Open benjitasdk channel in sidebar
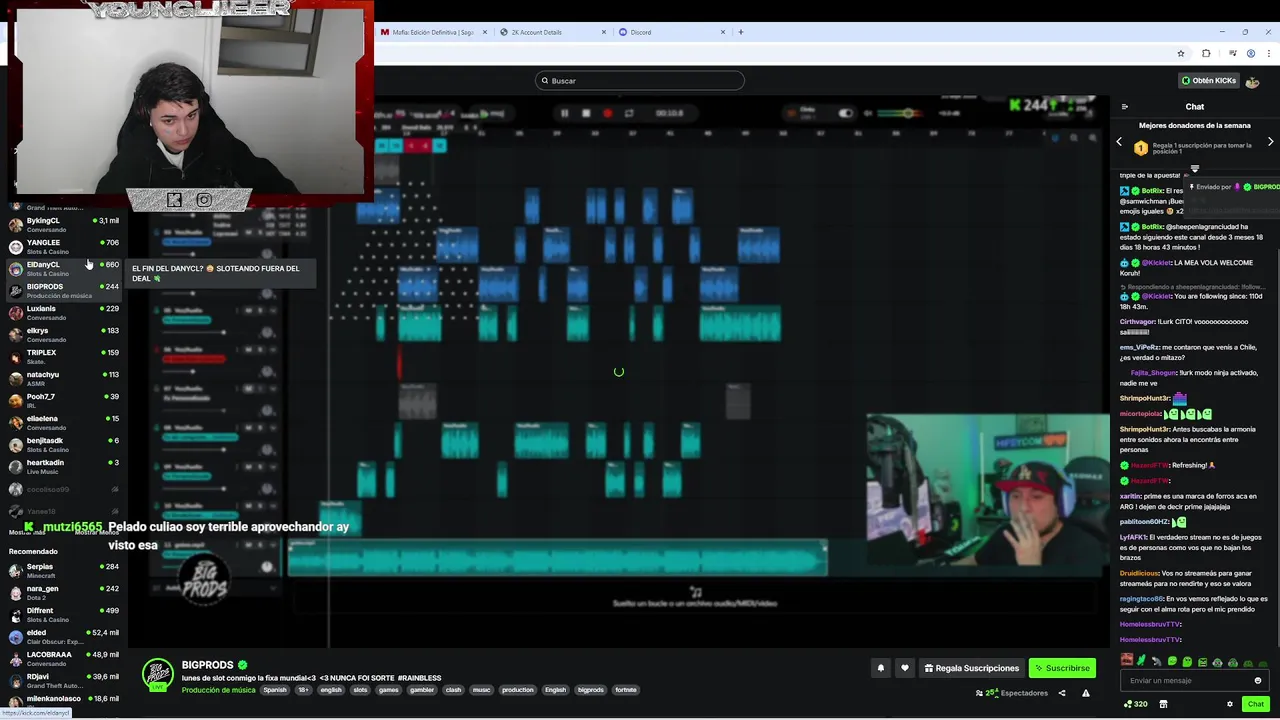1280x720 pixels. tap(64, 445)
